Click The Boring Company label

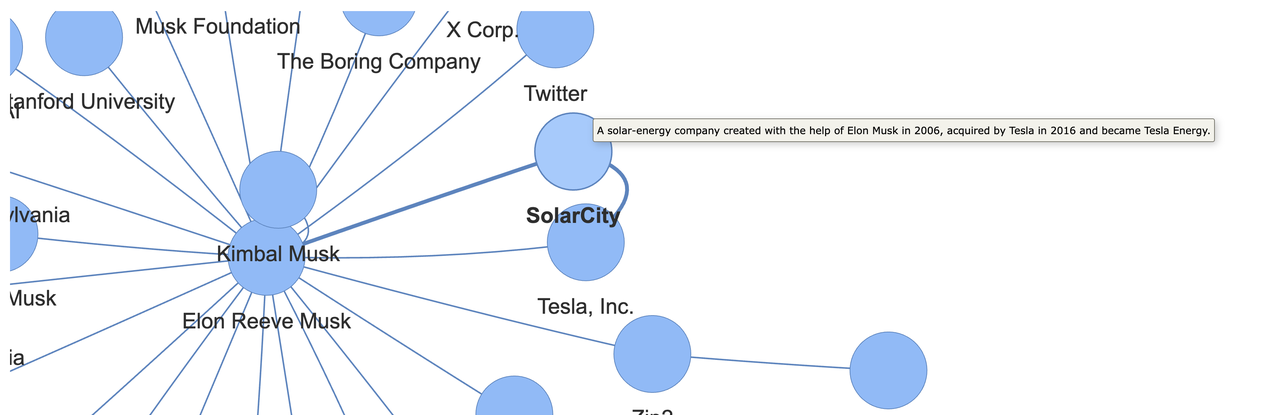tap(379, 61)
